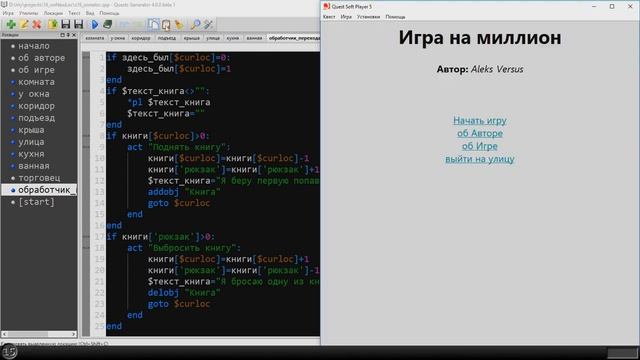Open the Утилиты menu

tap(29, 13)
